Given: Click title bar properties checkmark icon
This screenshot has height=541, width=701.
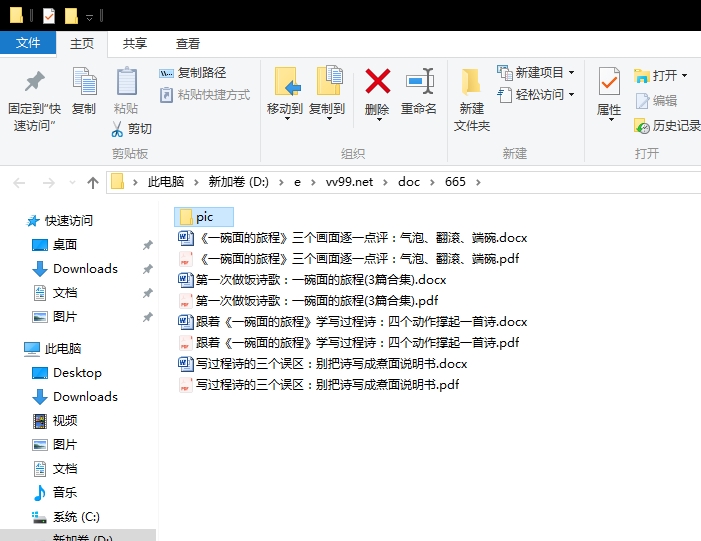Looking at the screenshot, I should (49, 16).
